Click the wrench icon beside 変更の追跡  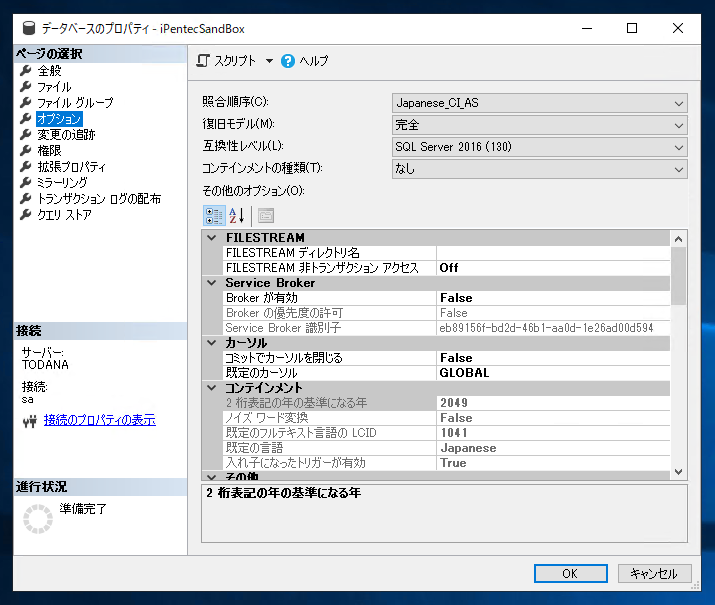point(26,134)
